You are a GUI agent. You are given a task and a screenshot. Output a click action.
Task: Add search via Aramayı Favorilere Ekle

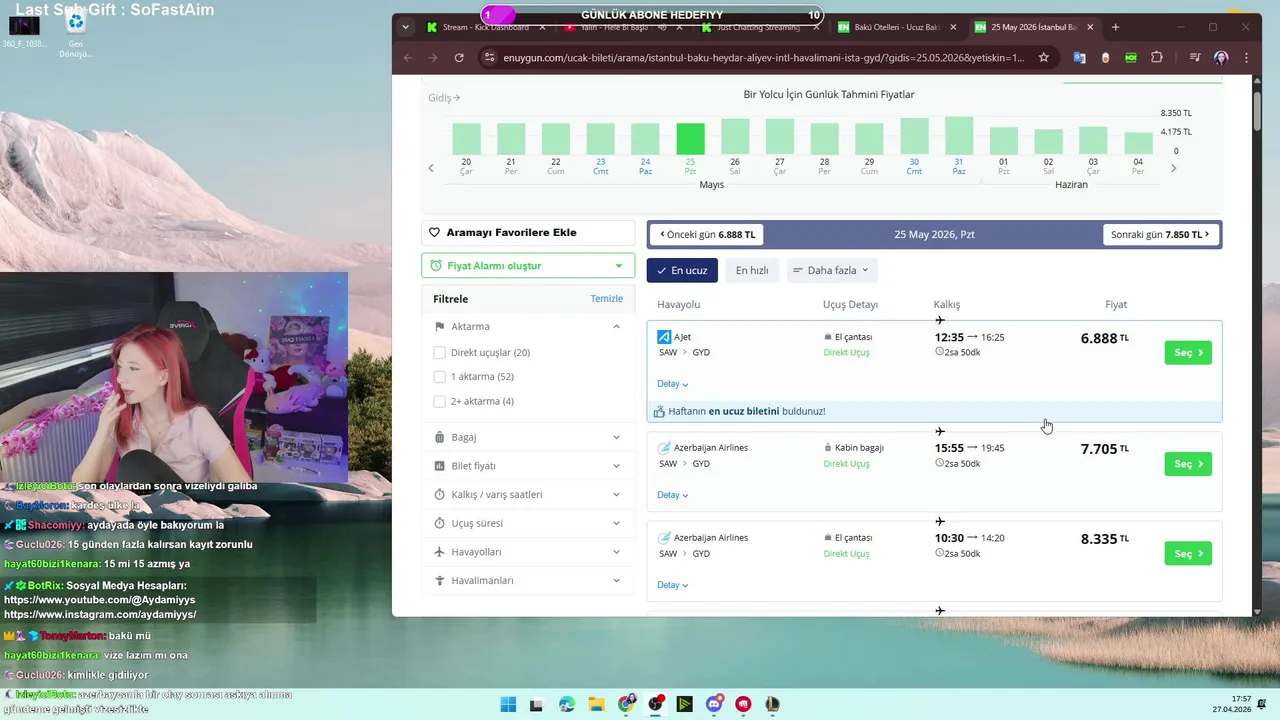coord(528,233)
